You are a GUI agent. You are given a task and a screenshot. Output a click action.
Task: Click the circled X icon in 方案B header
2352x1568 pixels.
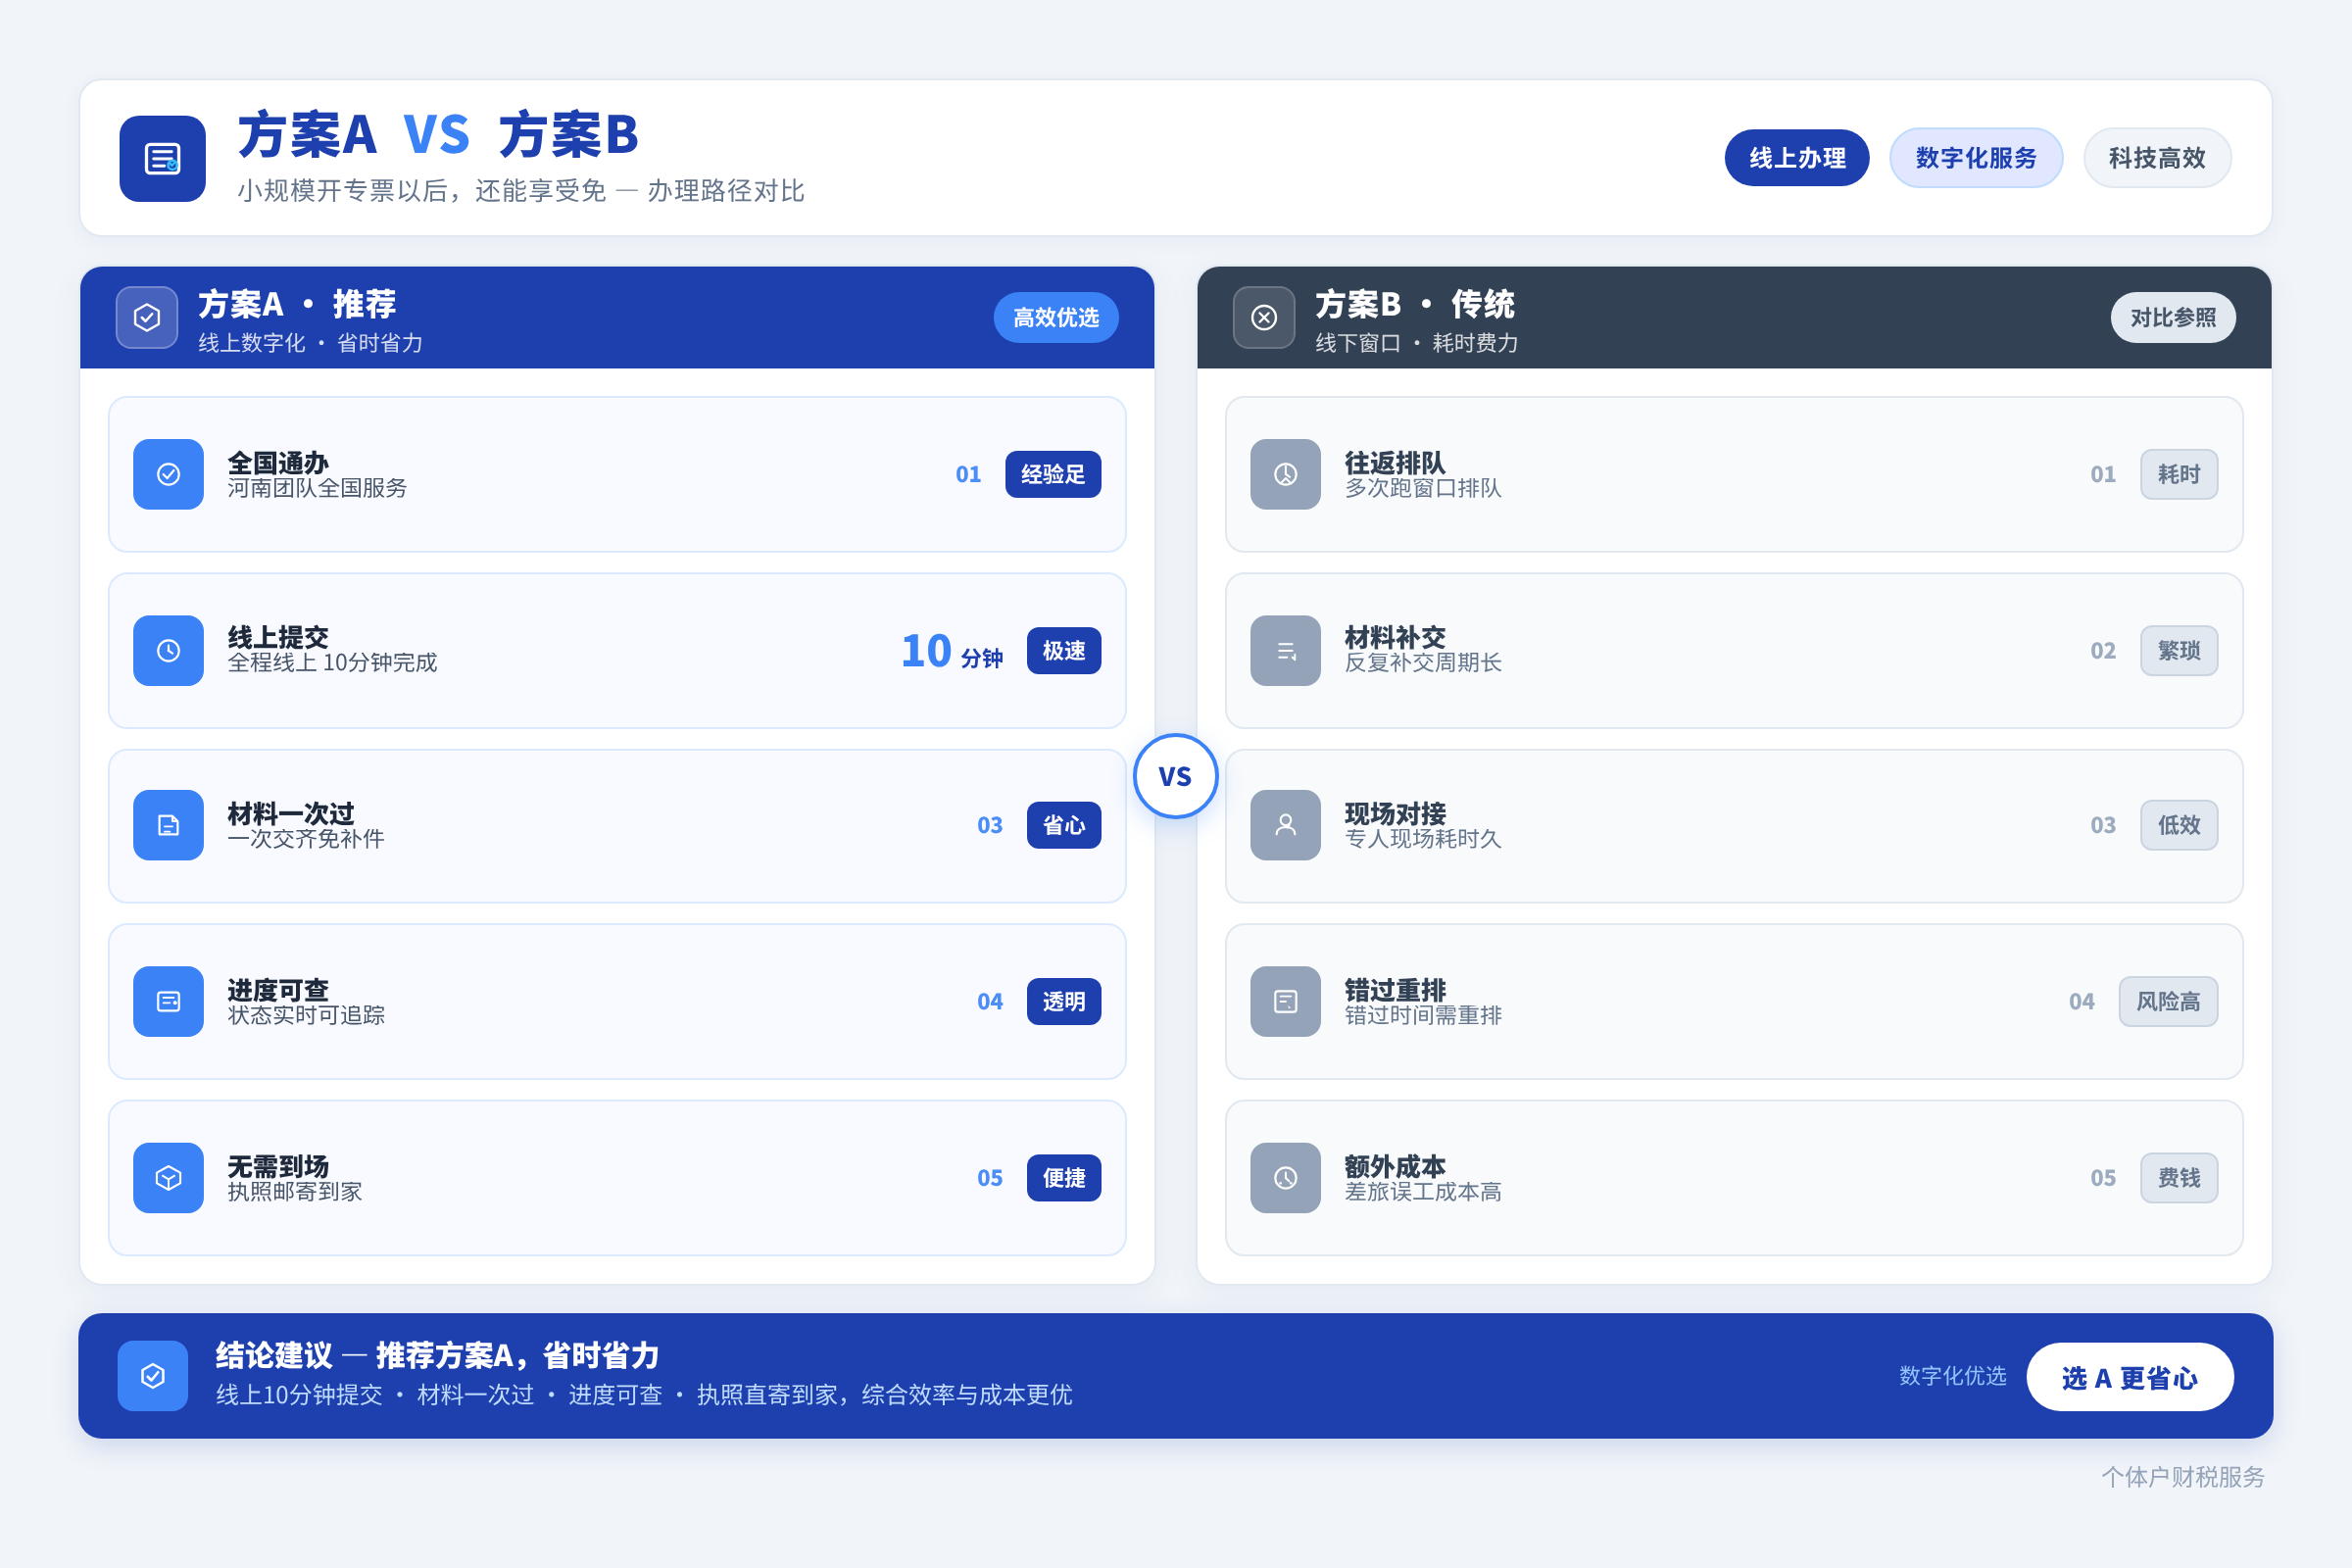tap(1264, 317)
